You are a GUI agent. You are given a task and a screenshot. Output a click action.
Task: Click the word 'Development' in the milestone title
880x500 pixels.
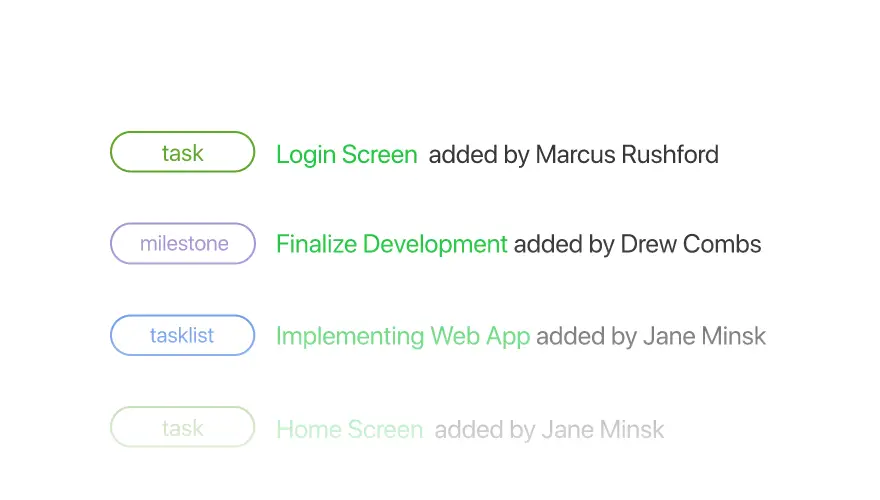tap(435, 245)
